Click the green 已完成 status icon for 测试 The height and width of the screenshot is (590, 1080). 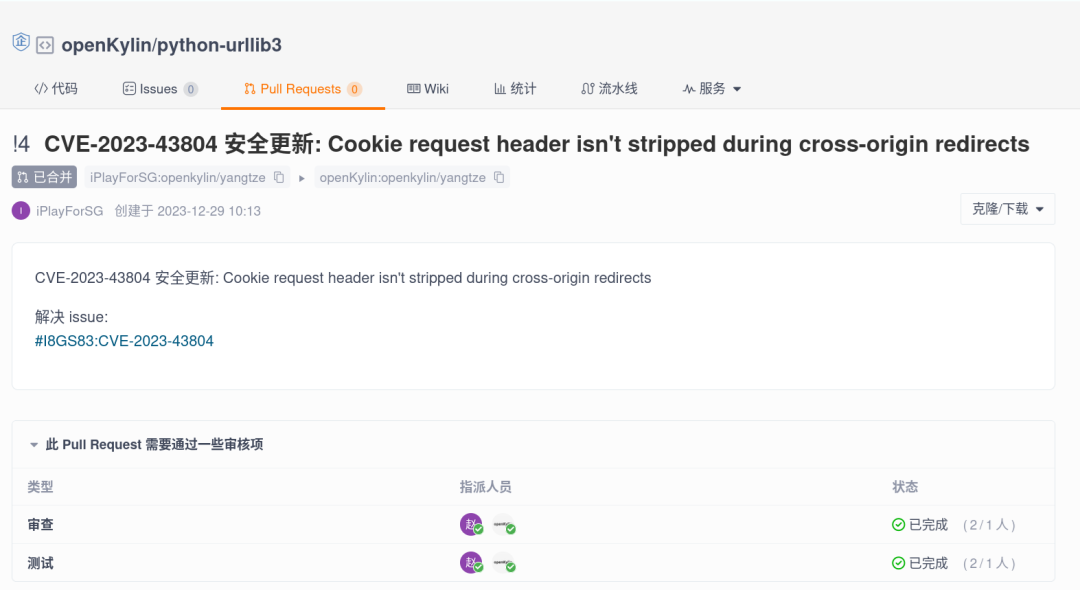click(x=898, y=564)
